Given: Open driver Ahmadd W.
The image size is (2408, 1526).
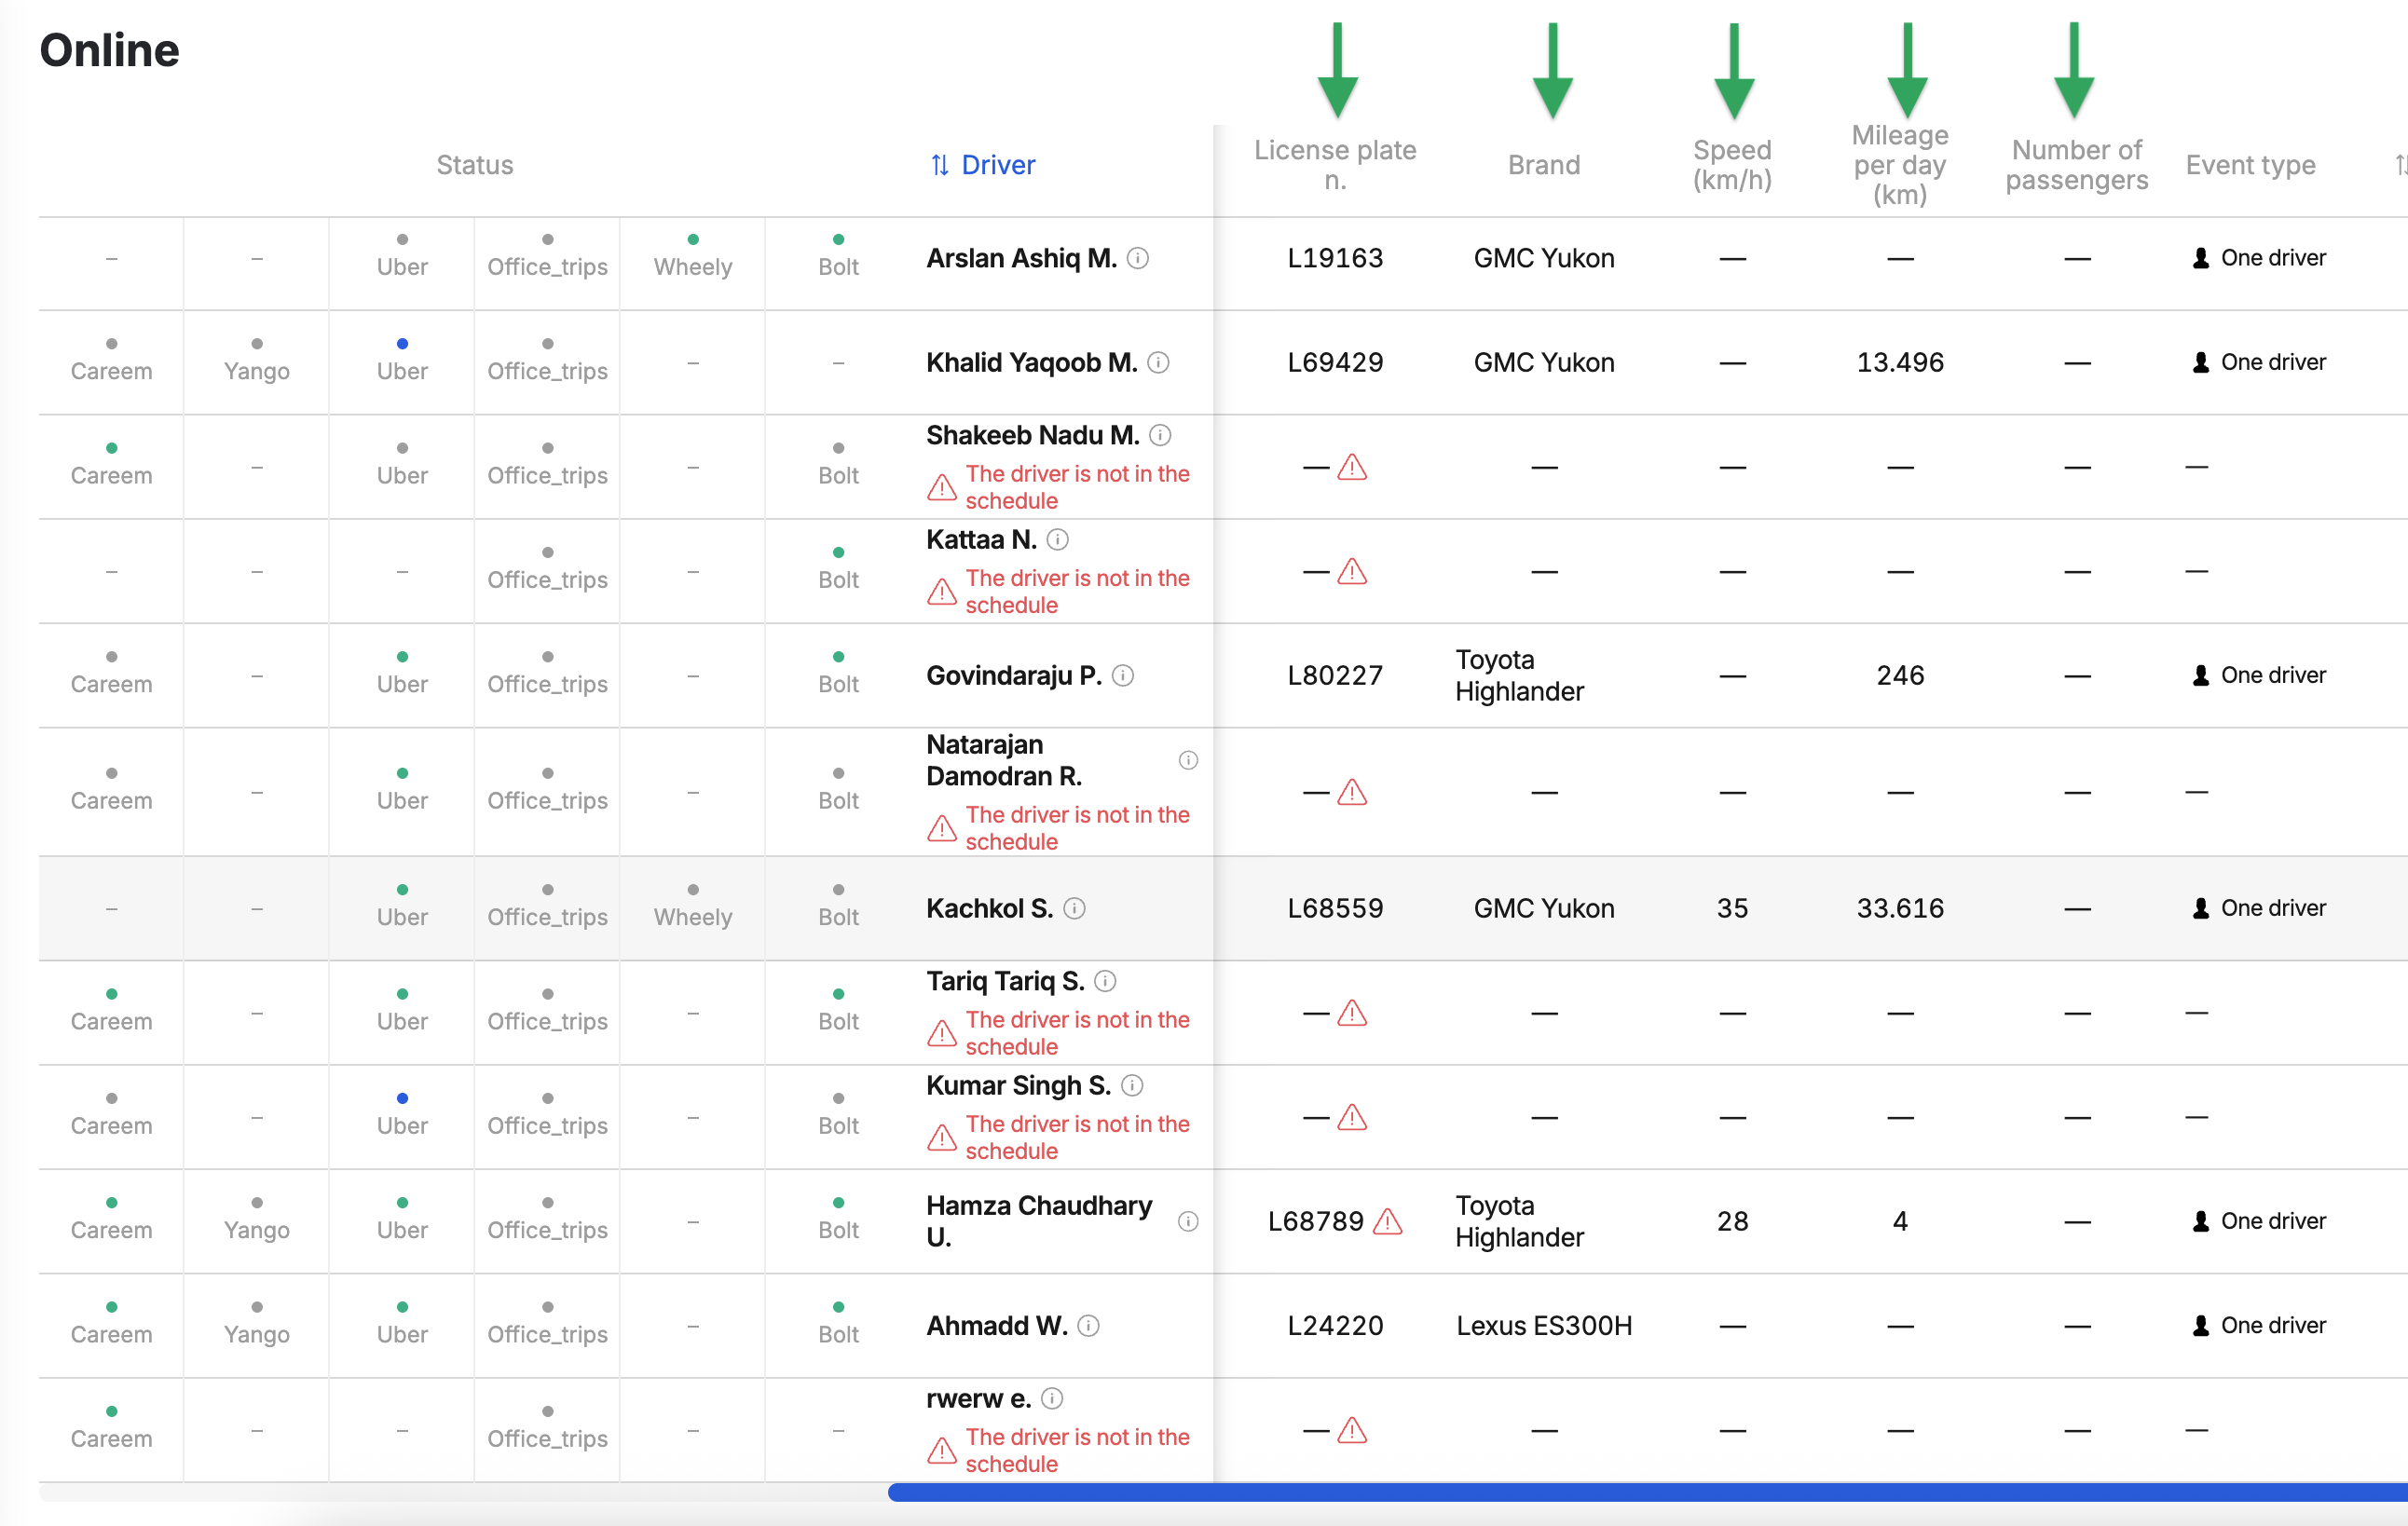Looking at the screenshot, I should coord(997,1325).
